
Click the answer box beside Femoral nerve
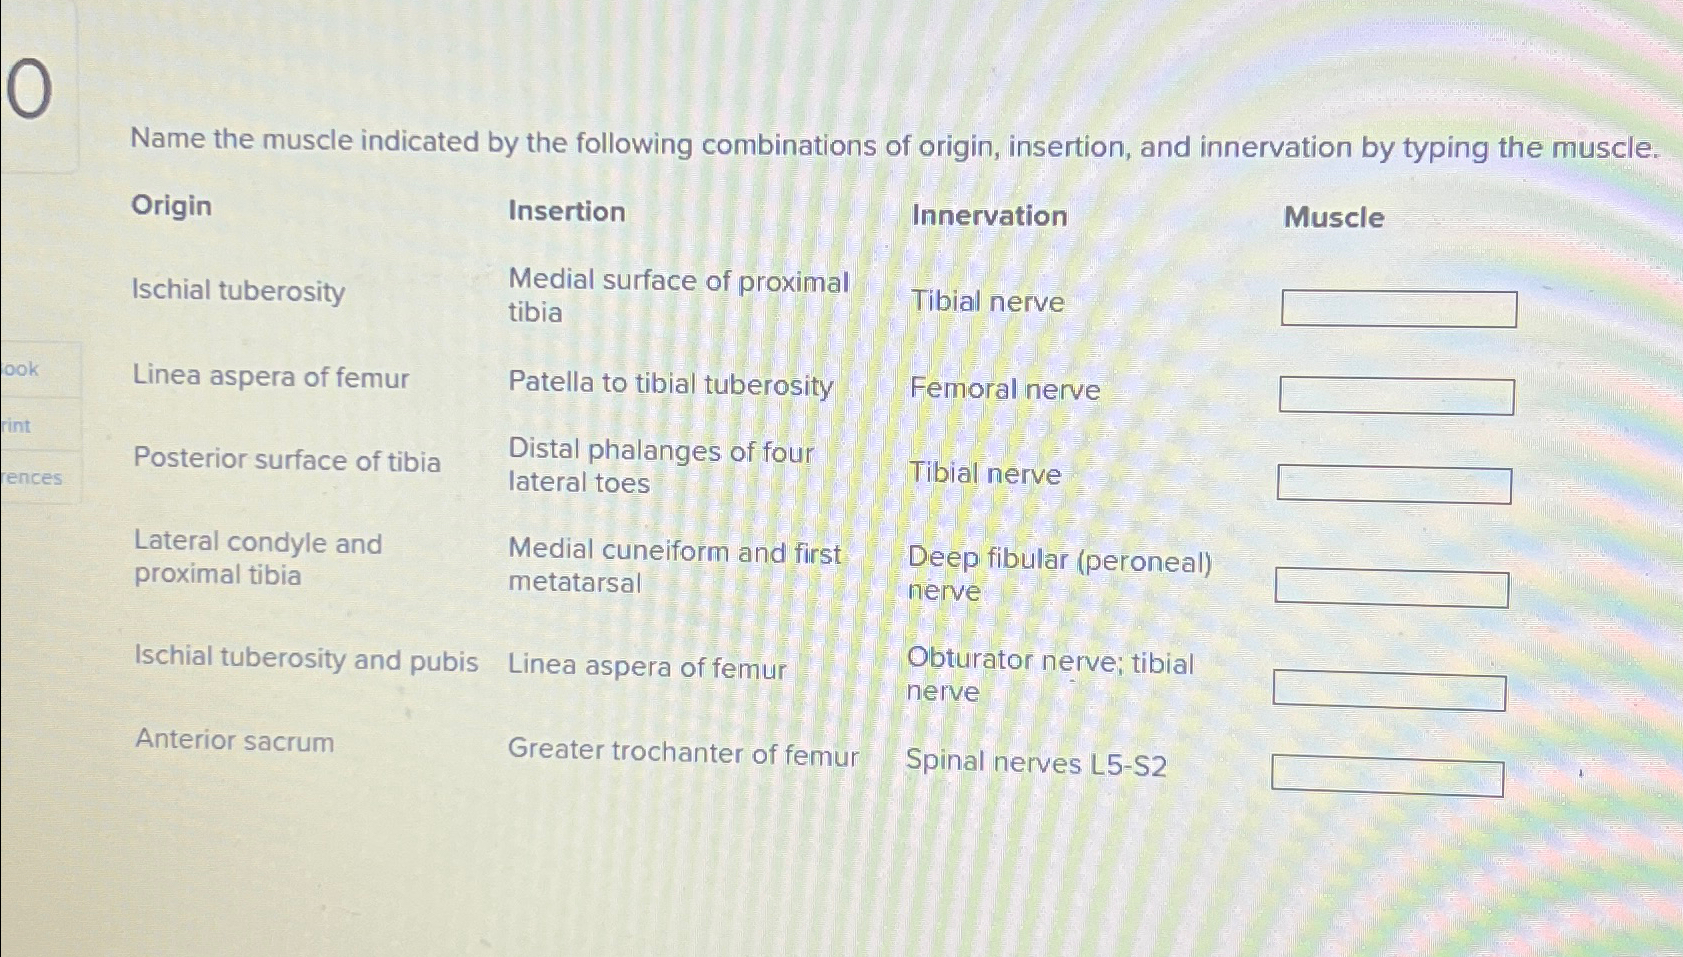[x=1397, y=395]
